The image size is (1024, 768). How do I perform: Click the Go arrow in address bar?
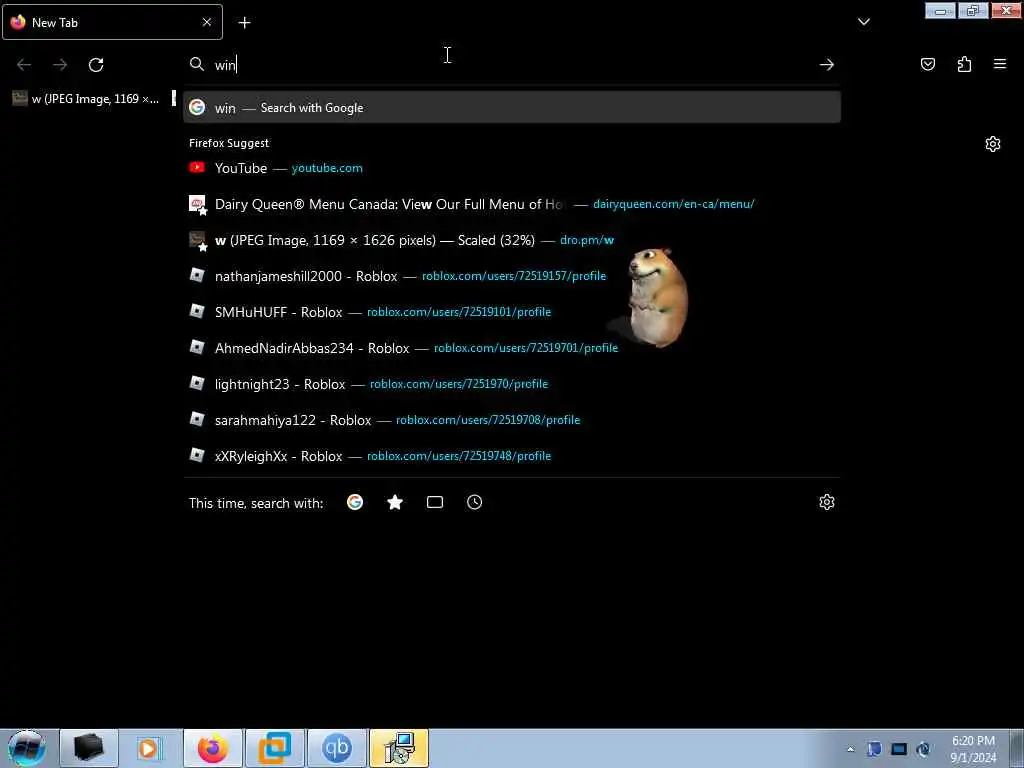click(x=827, y=65)
